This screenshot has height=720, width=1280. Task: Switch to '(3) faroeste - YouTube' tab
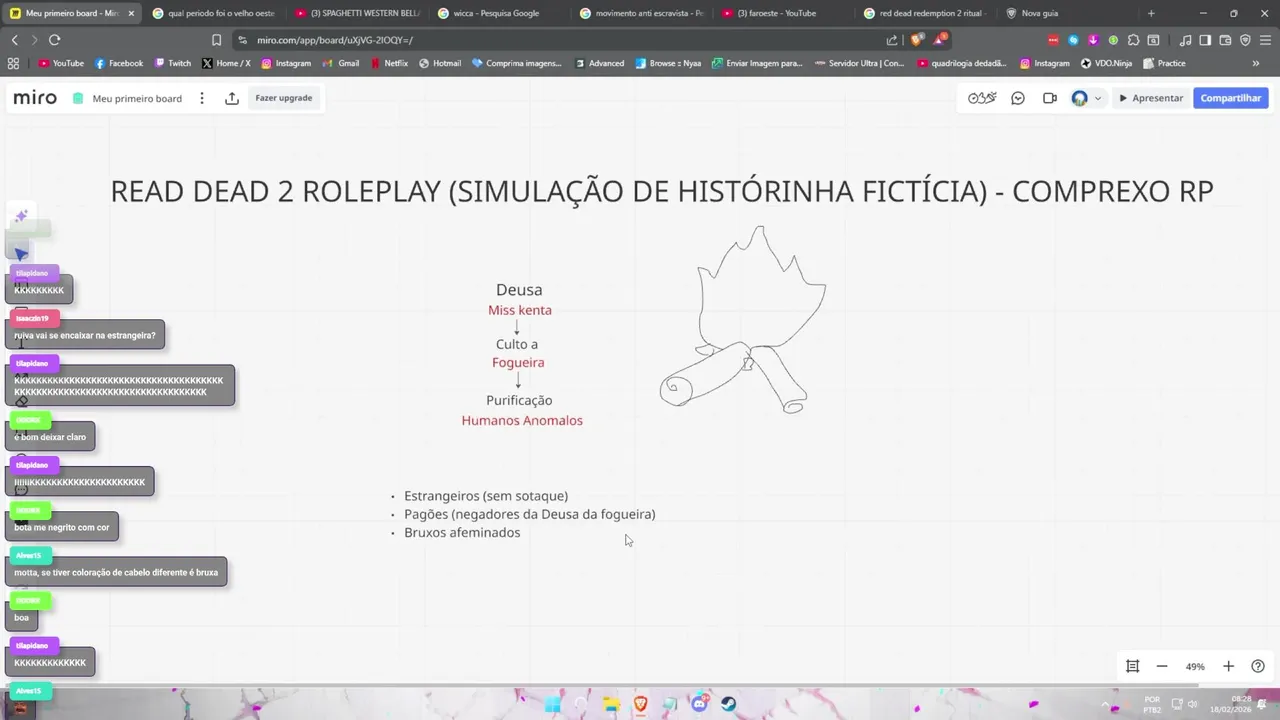click(x=784, y=13)
